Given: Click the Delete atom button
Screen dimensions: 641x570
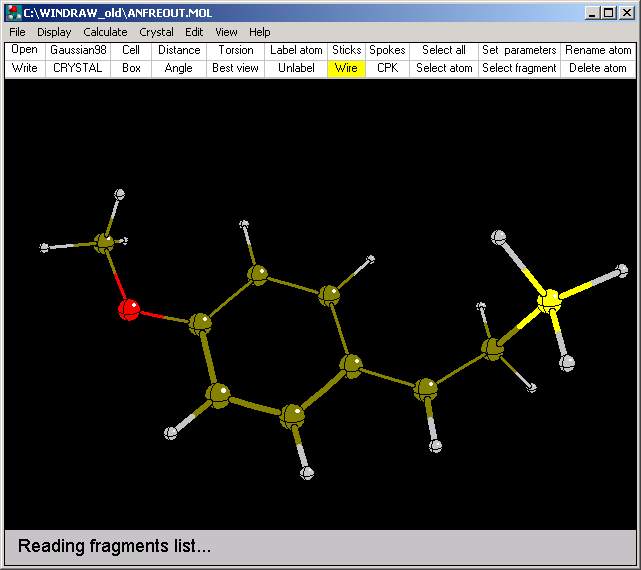Looking at the screenshot, I should [598, 68].
